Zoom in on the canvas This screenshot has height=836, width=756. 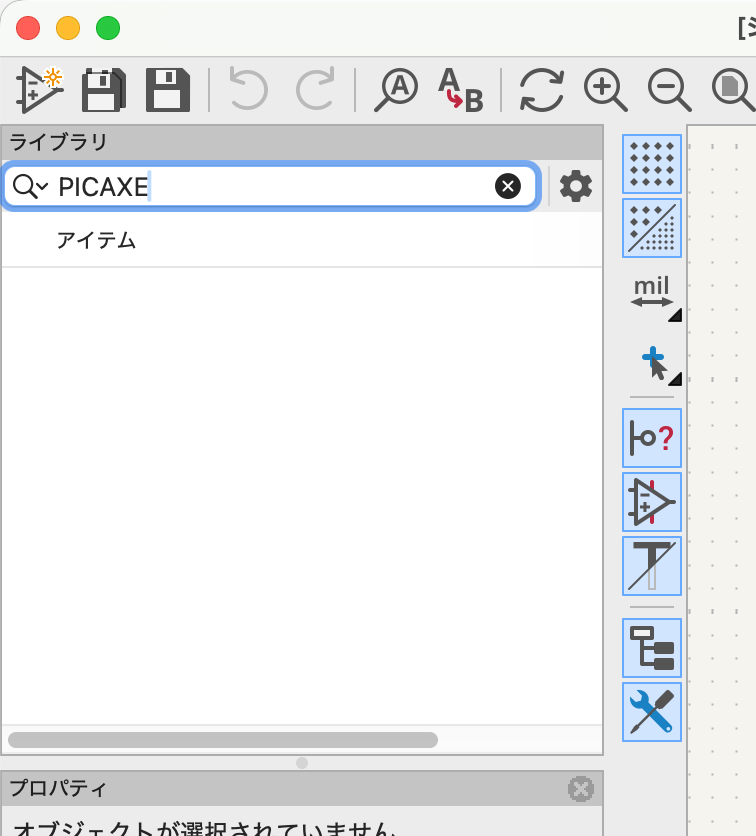point(606,90)
